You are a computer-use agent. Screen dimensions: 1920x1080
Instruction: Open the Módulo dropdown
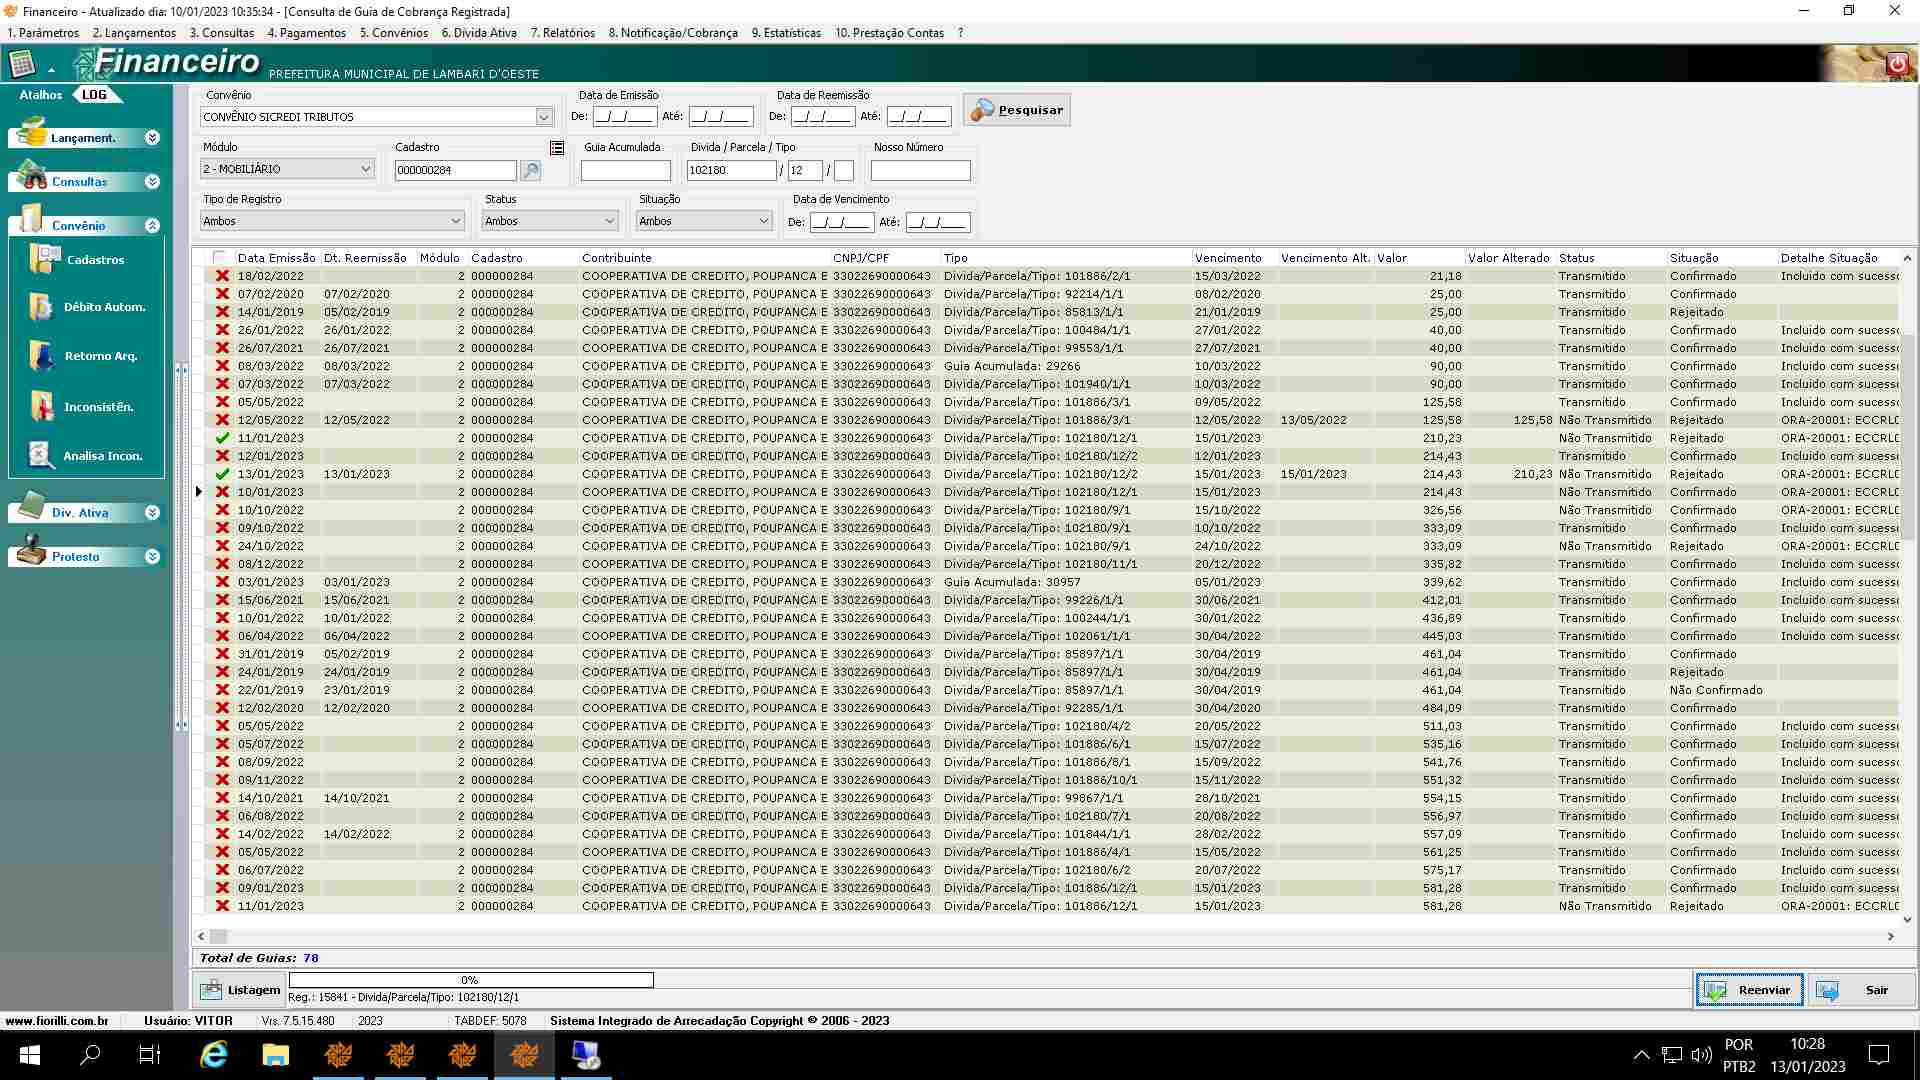[x=366, y=169]
